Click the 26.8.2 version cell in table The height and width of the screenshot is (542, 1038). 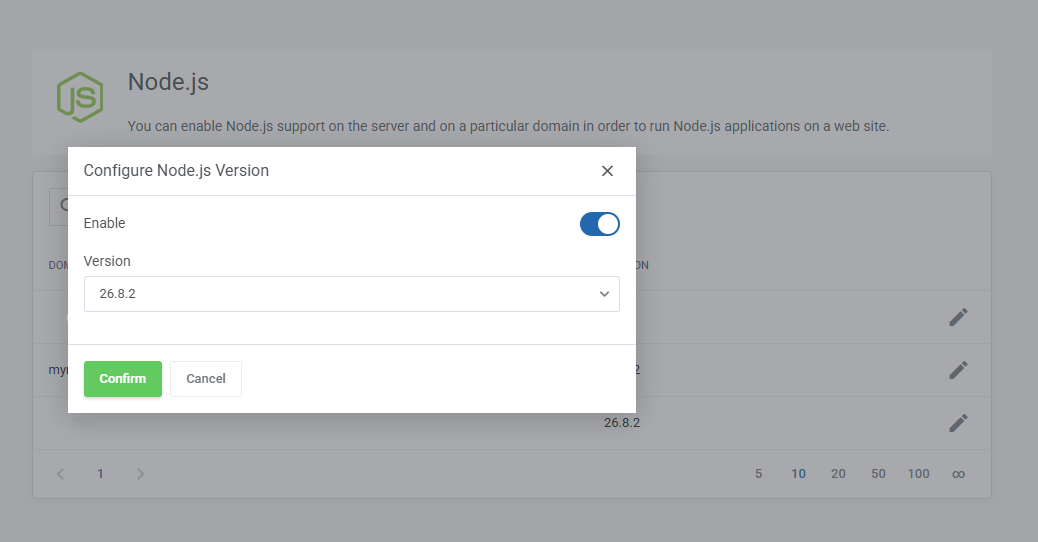622,423
